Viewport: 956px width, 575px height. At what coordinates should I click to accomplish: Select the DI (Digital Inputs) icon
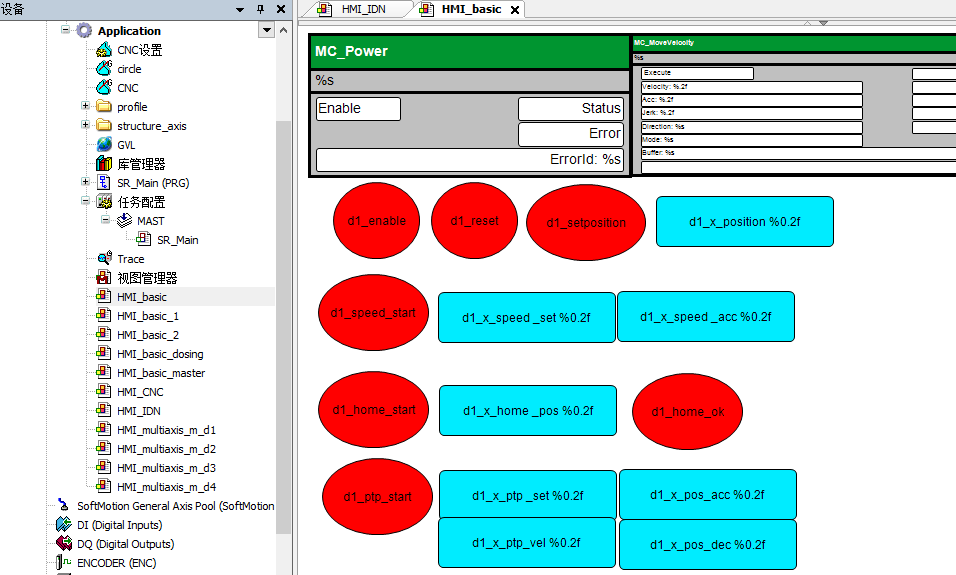pos(64,525)
